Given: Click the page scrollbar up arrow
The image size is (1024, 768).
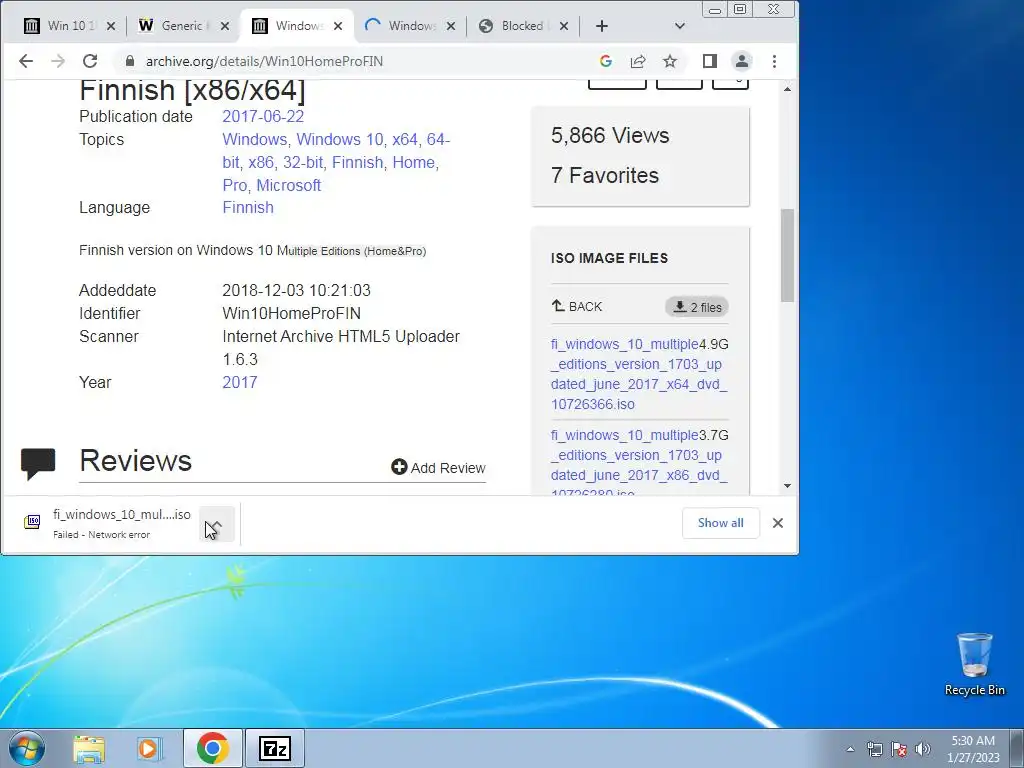Looking at the screenshot, I should 787,88.
